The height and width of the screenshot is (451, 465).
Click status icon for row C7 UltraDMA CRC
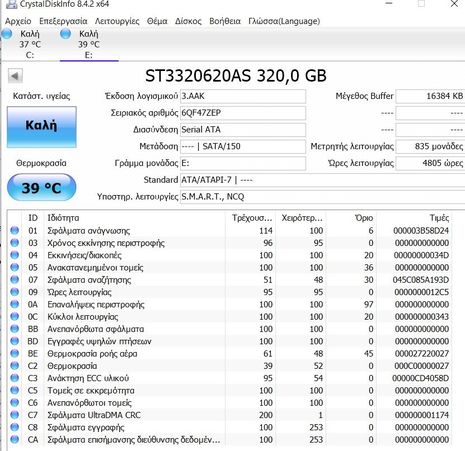[x=14, y=415]
